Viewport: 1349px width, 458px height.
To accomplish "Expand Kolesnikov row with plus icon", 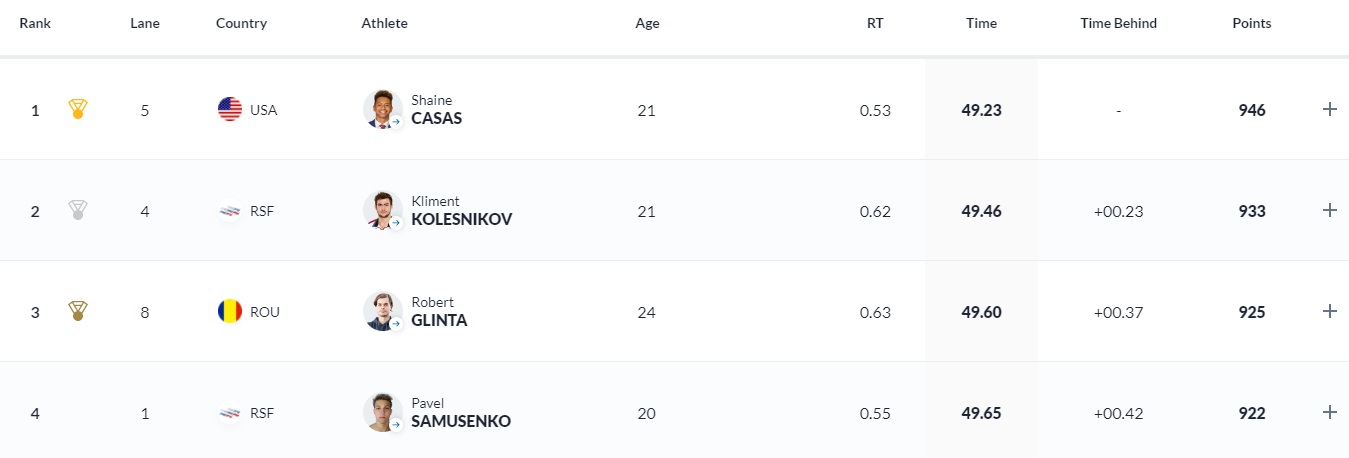I will tap(1330, 210).
